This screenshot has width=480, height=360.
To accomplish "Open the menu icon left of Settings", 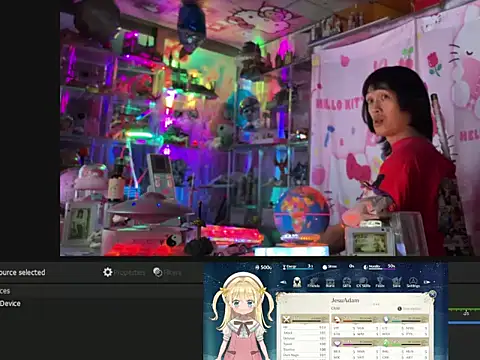I will [x=396, y=283].
